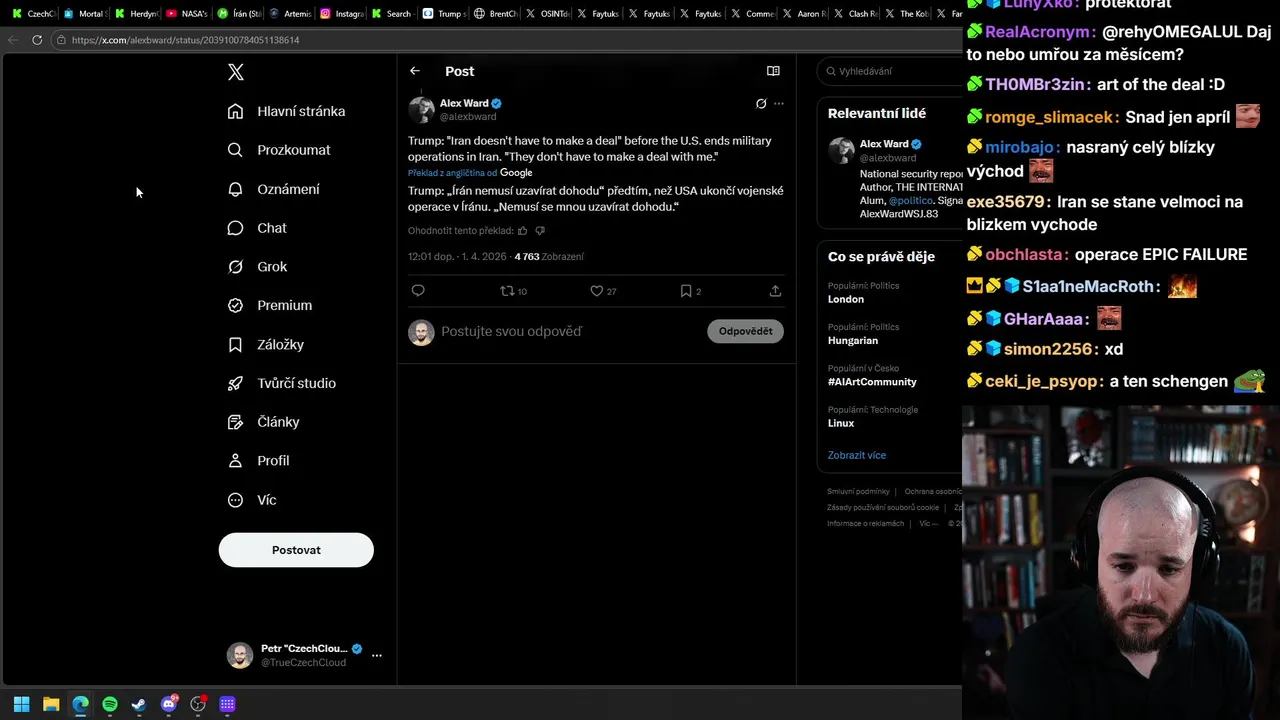The width and height of the screenshot is (1280, 720).
Task: Switch to the Trump browser tab
Action: click(x=444, y=14)
